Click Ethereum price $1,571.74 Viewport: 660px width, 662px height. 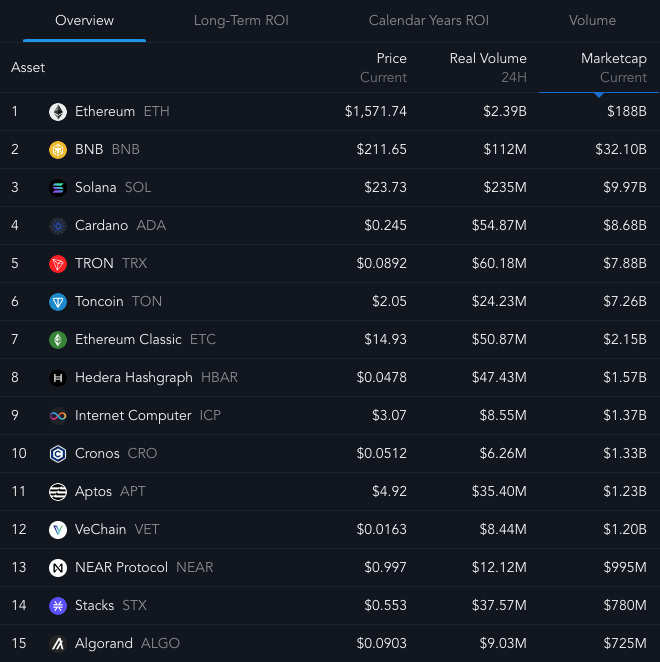[x=375, y=111]
